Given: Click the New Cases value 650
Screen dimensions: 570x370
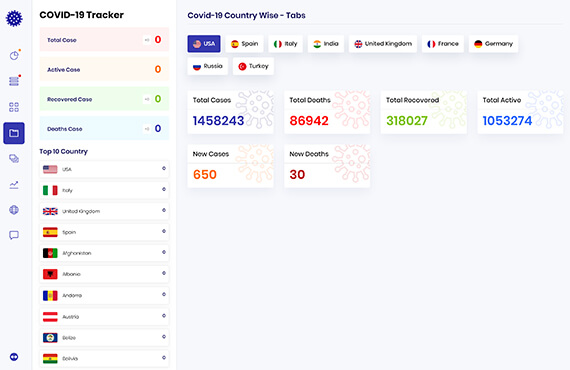Looking at the screenshot, I should point(205,174).
